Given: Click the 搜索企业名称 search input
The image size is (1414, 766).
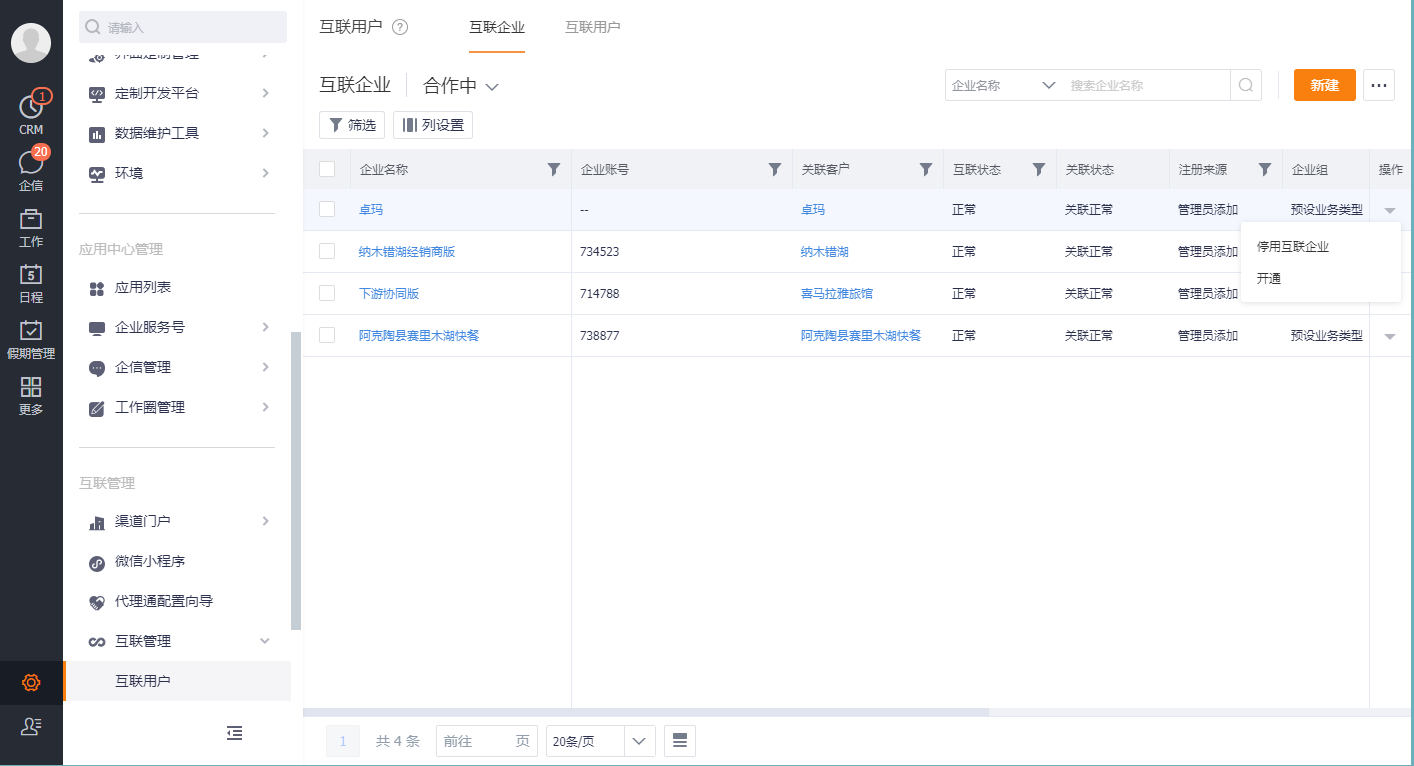Looking at the screenshot, I should pos(1147,85).
